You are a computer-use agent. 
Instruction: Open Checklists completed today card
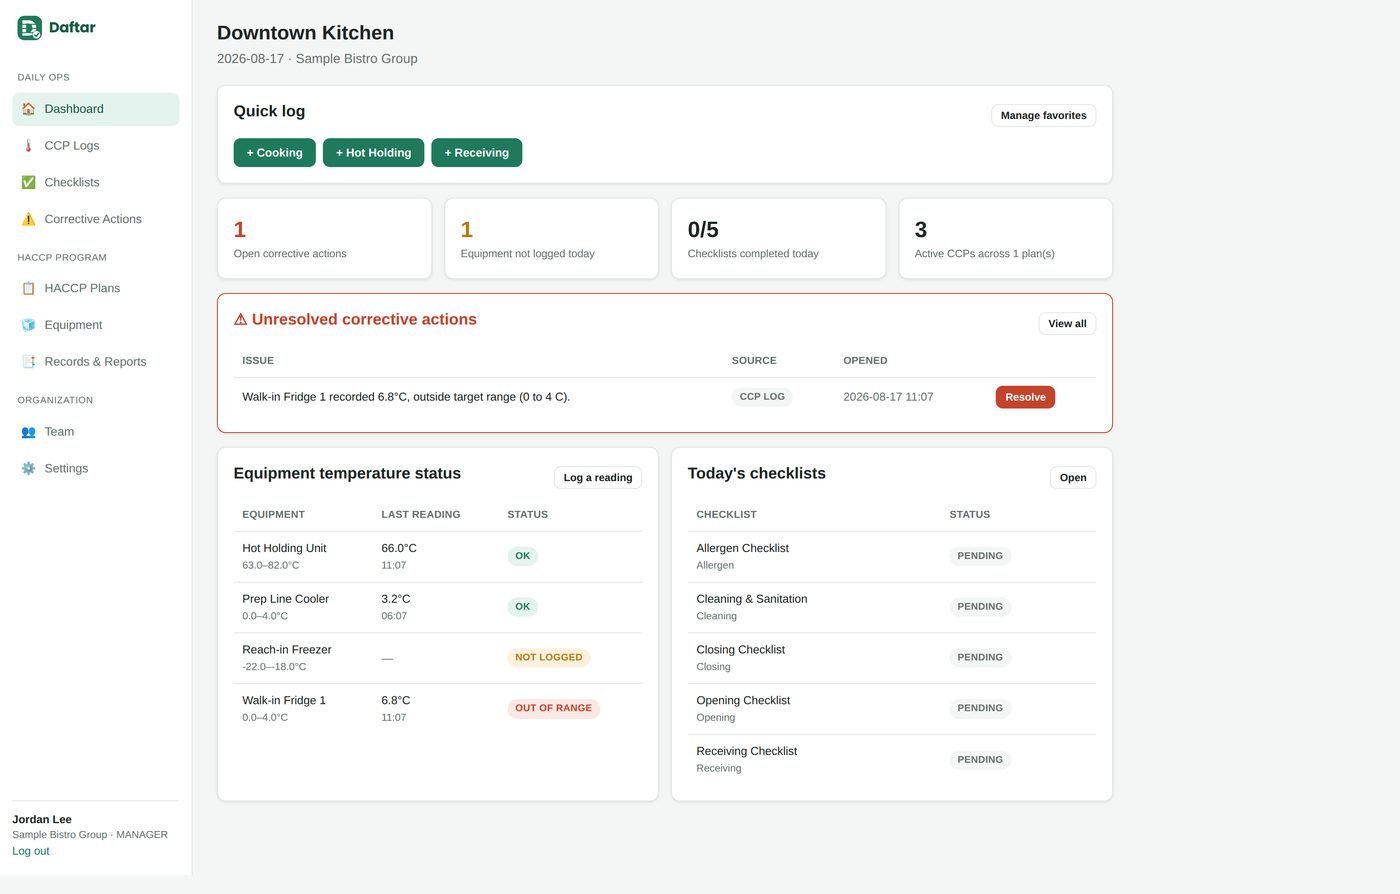point(778,239)
